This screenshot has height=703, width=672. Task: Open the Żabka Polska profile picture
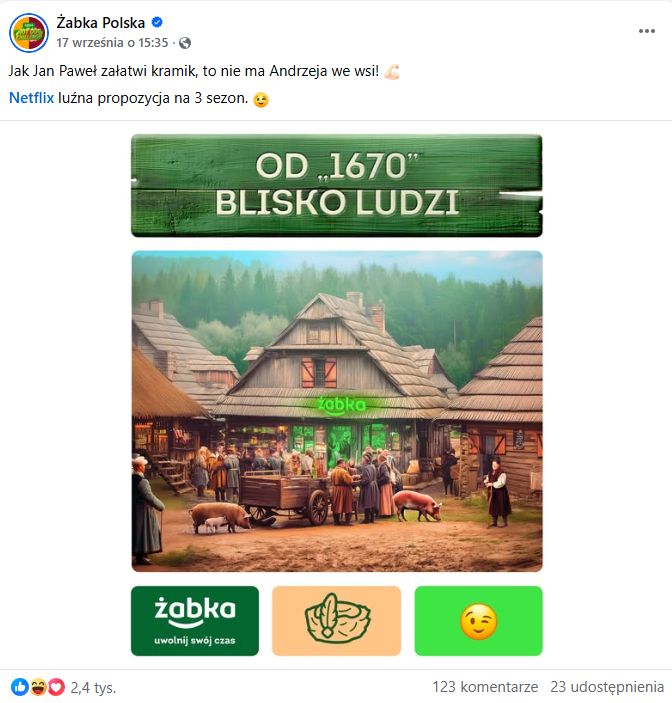29,33
